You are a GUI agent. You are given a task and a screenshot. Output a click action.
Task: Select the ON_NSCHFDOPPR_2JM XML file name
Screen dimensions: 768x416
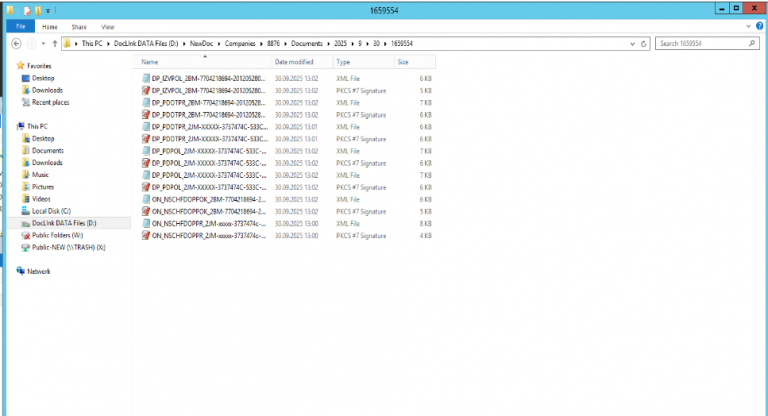[x=209, y=223]
